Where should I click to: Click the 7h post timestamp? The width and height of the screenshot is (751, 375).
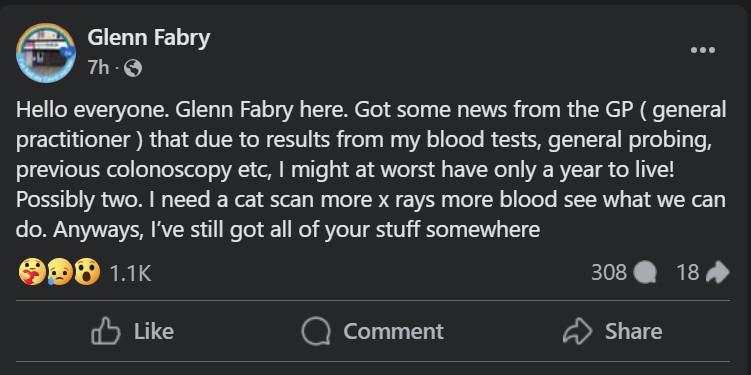pos(98,68)
